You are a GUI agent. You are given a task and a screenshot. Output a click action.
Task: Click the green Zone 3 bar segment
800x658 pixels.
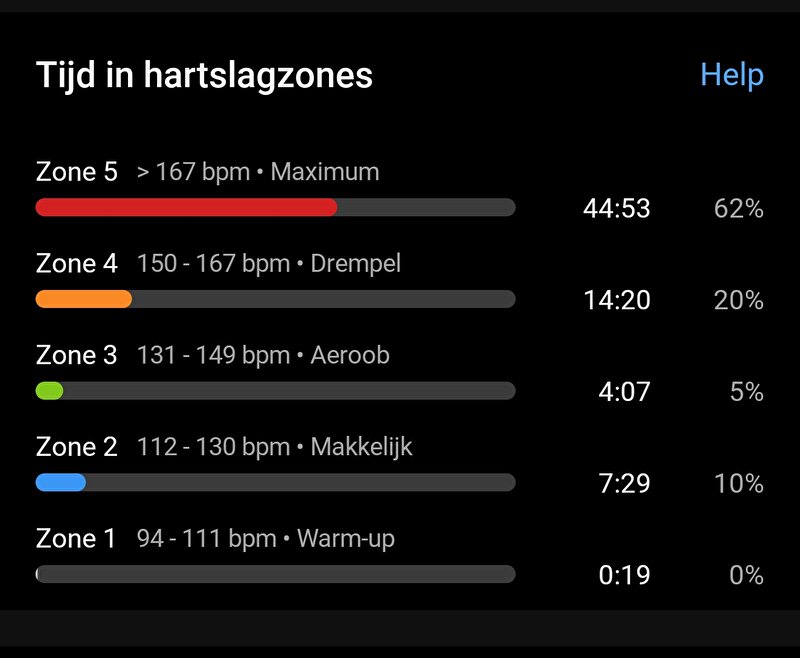49,391
